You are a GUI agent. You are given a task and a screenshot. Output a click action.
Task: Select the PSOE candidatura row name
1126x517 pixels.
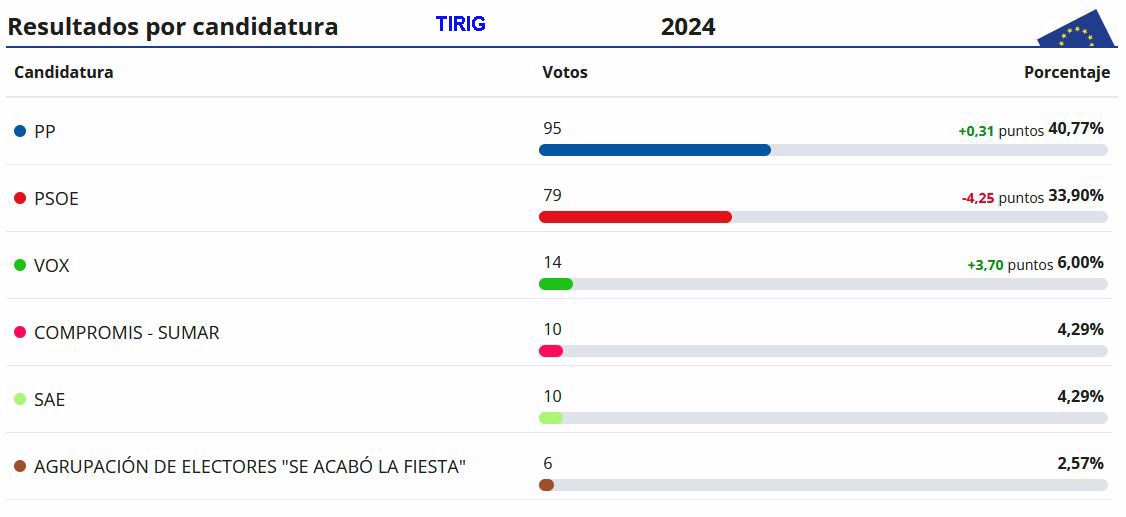click(56, 199)
